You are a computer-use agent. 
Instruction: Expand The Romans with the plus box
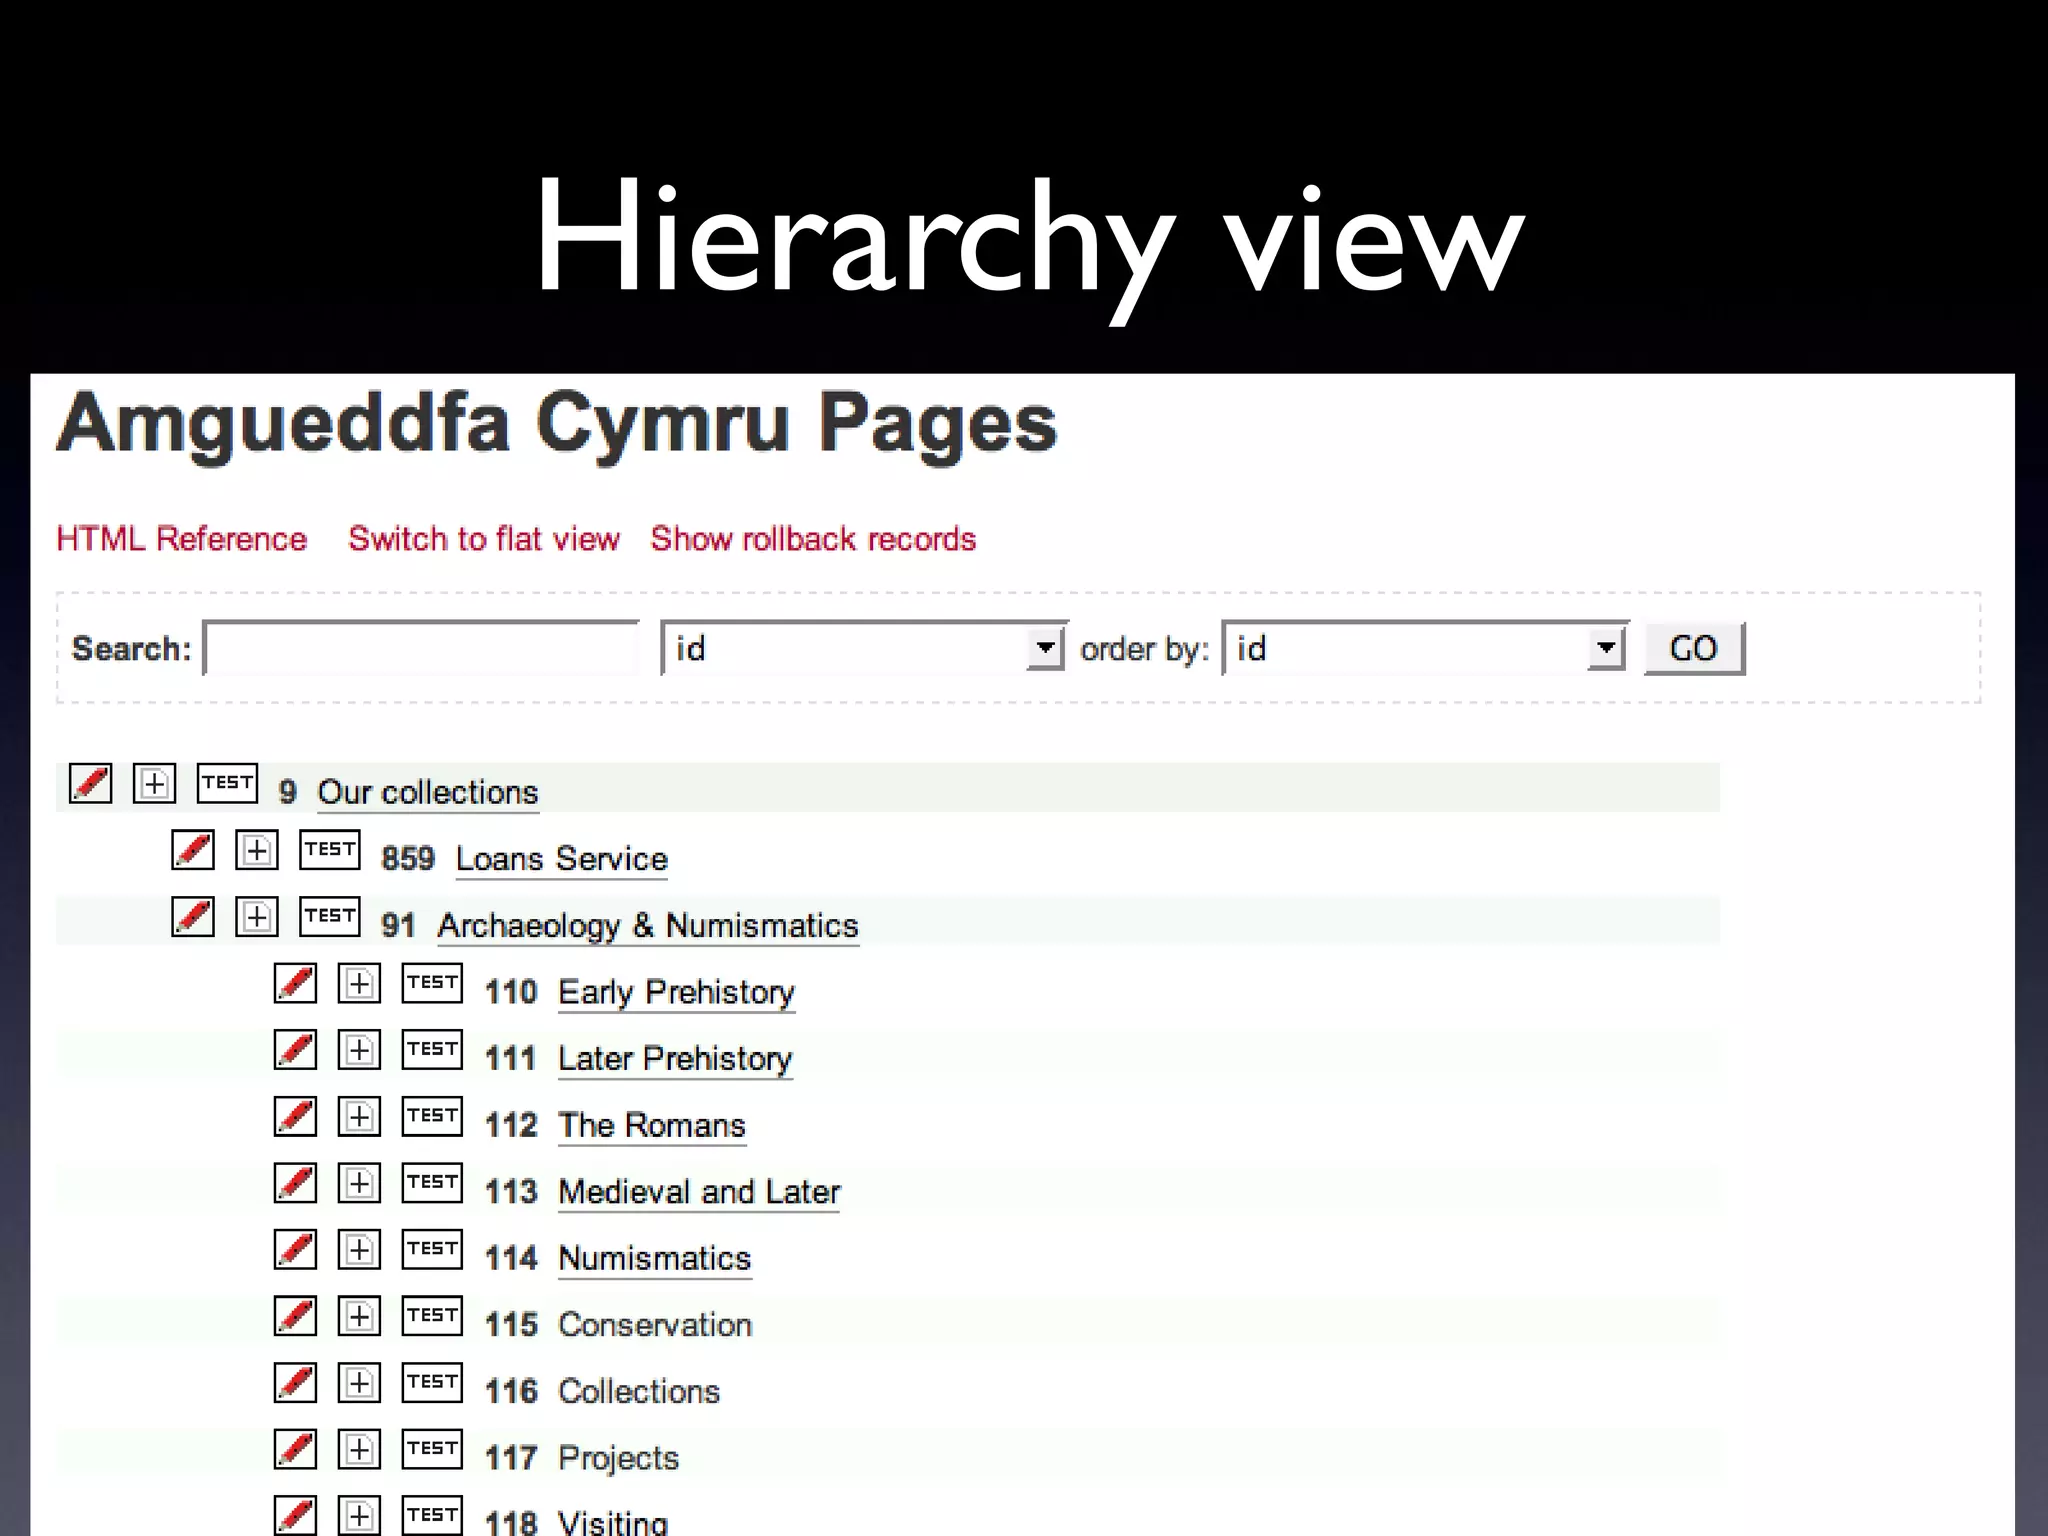(x=359, y=1117)
